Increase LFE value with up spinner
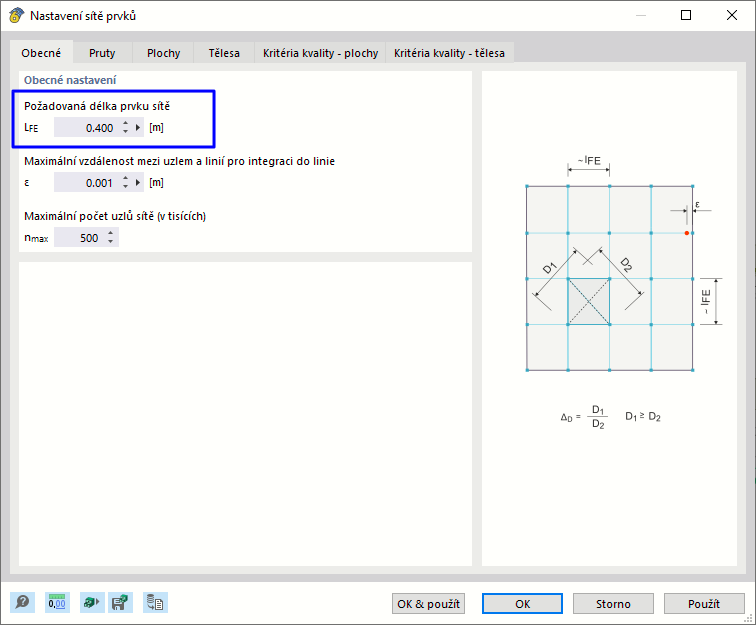Viewport: 756px width, 627px height. [125, 123]
